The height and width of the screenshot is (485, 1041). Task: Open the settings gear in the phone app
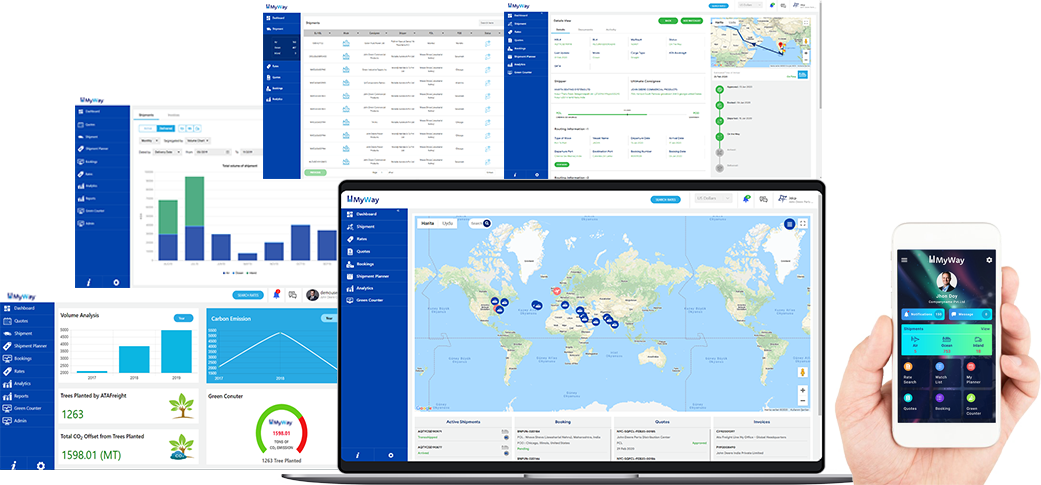[x=989, y=260]
